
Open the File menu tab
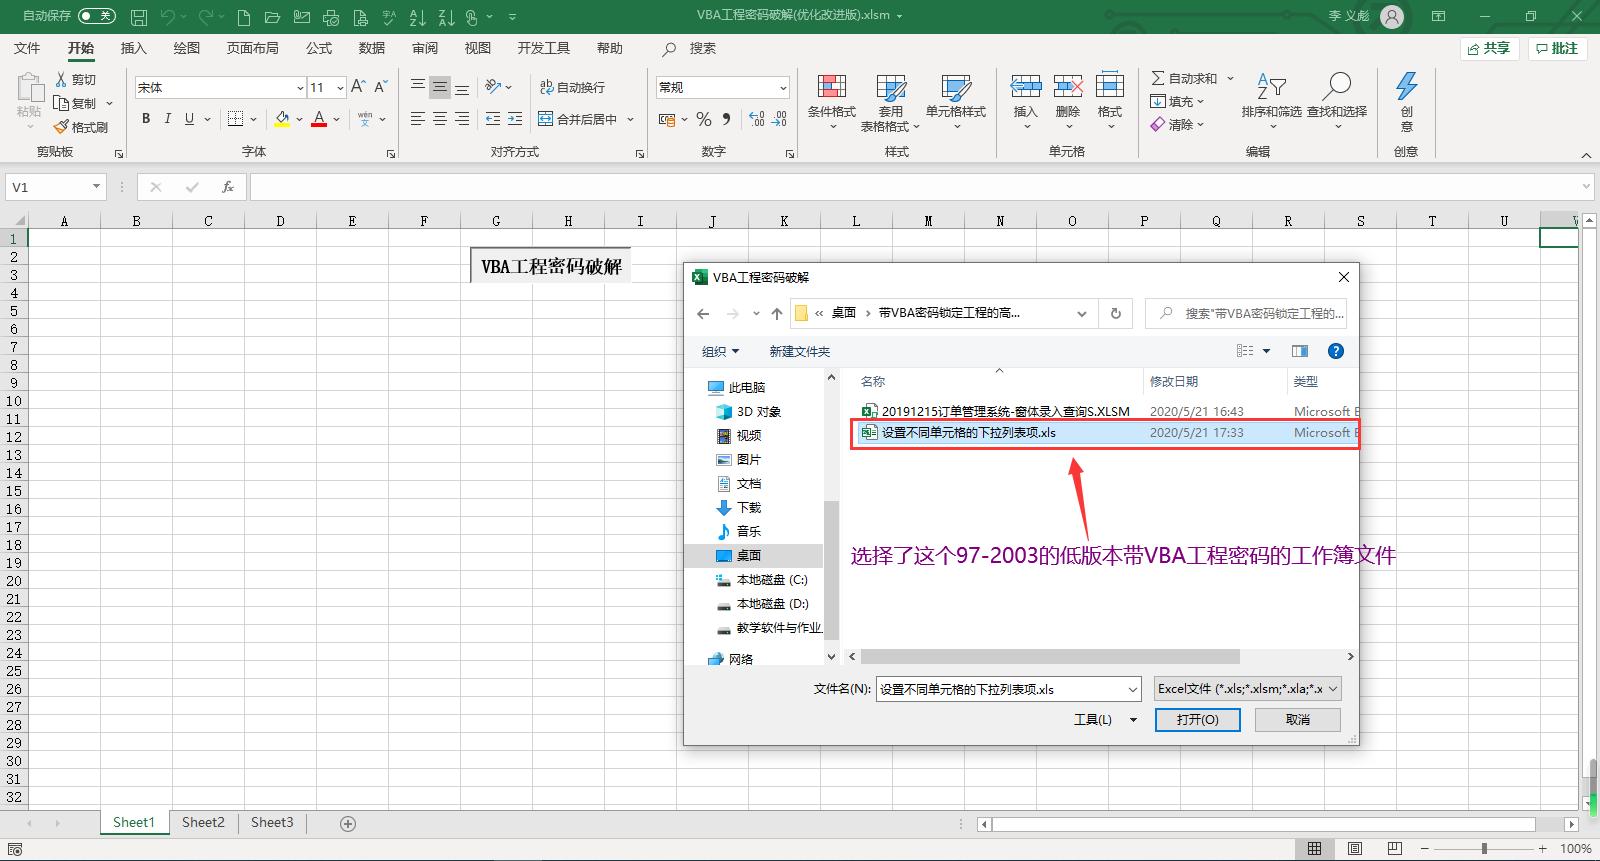click(x=27, y=48)
